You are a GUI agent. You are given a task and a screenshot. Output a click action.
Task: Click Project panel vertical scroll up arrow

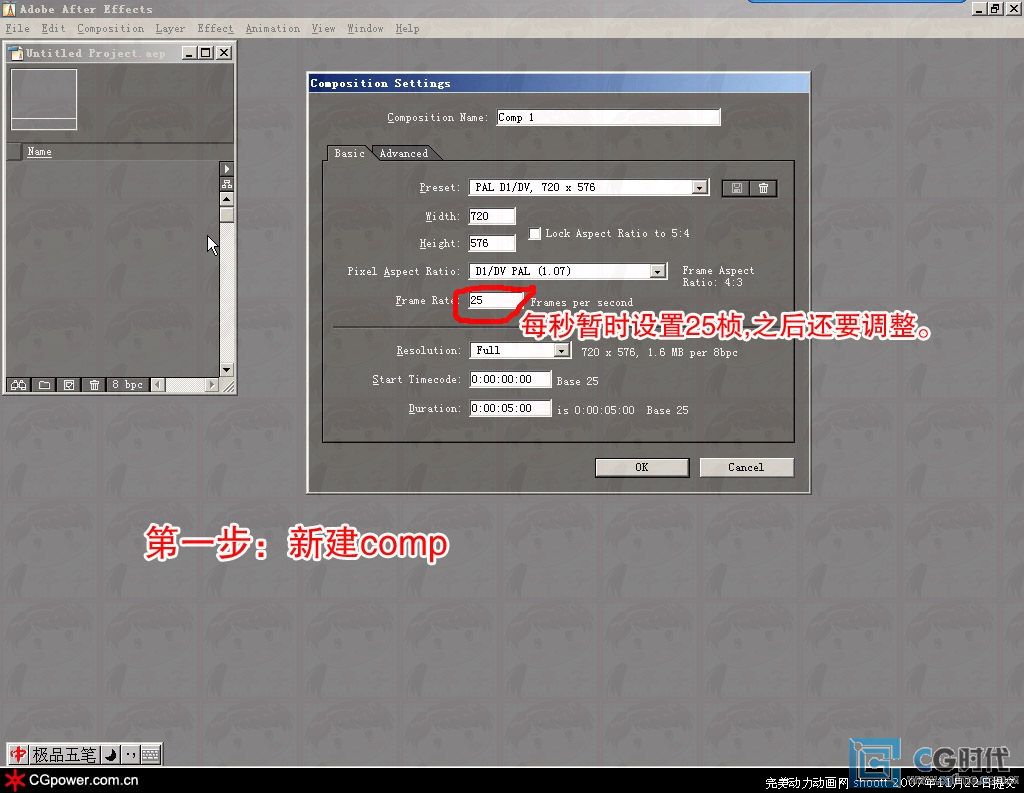click(227, 199)
